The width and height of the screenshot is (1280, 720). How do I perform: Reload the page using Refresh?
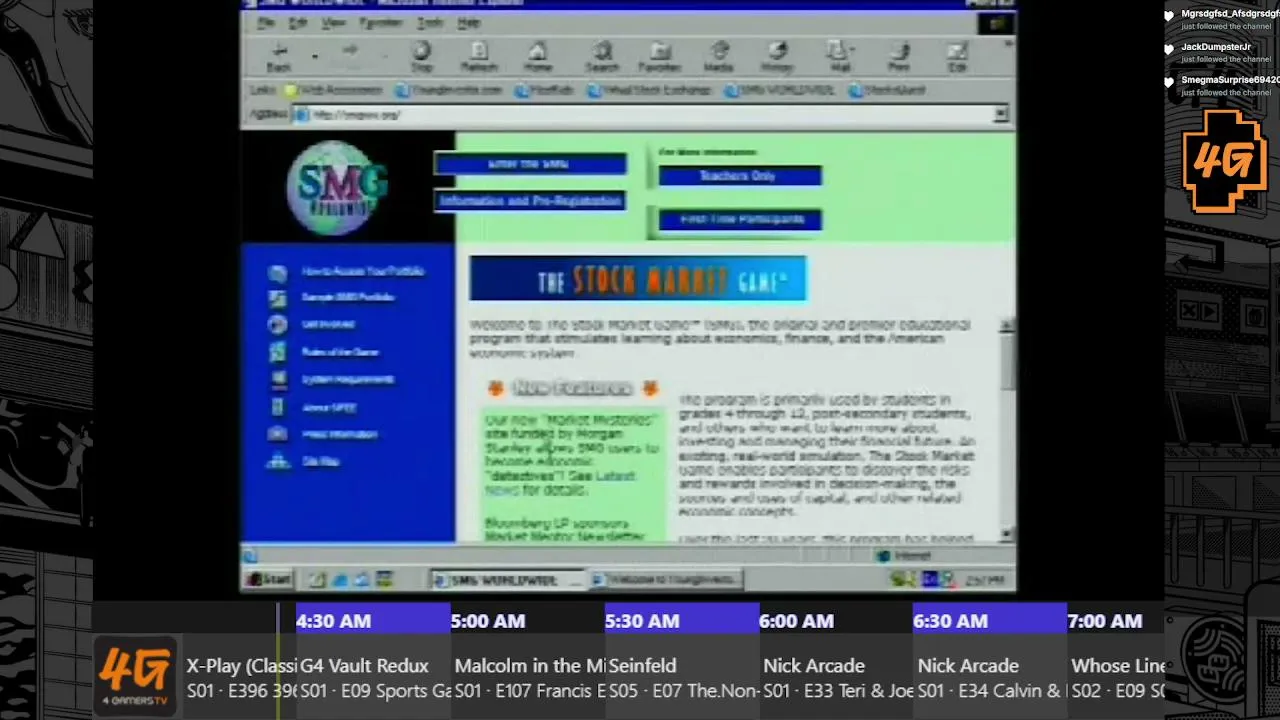coord(479,57)
